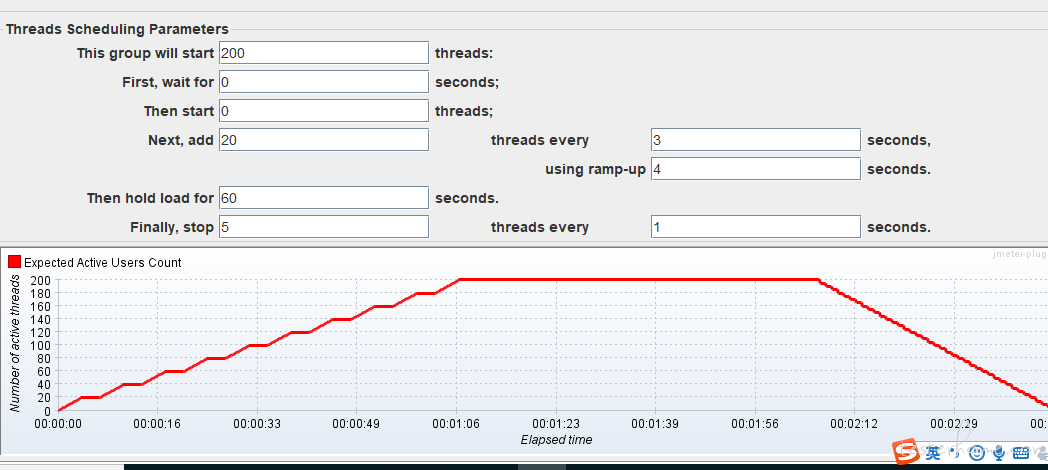
Task: Click the 'Finally, stop' threads field
Action: coord(323,227)
